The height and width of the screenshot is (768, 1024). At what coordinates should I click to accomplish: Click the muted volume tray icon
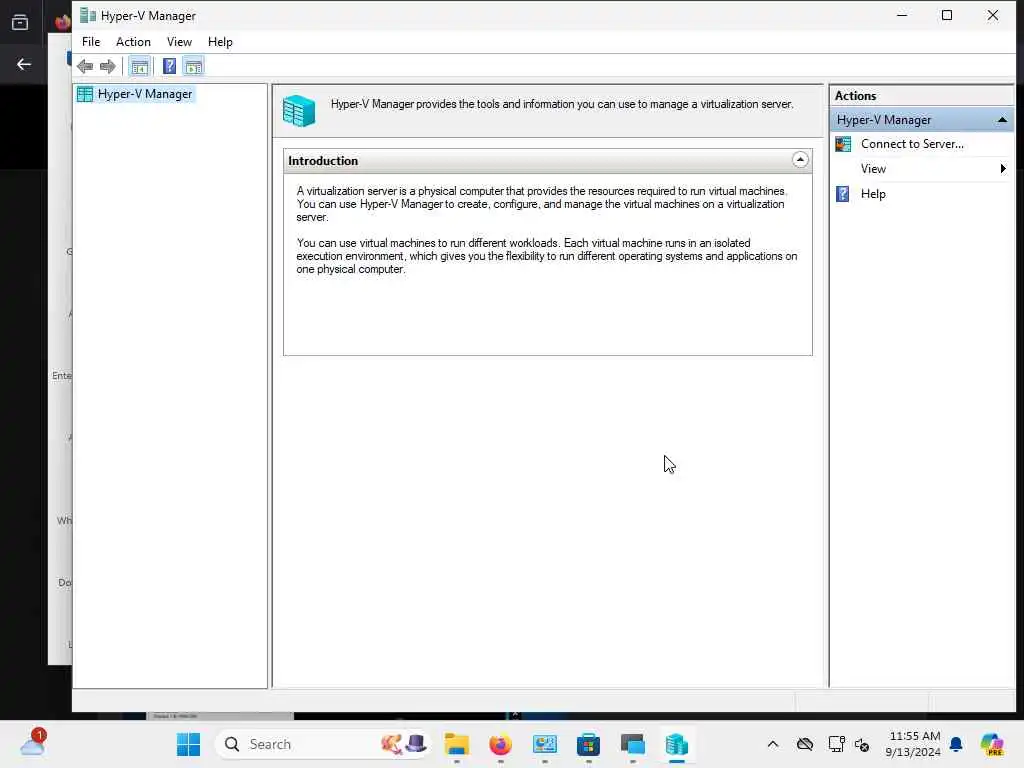click(862, 744)
